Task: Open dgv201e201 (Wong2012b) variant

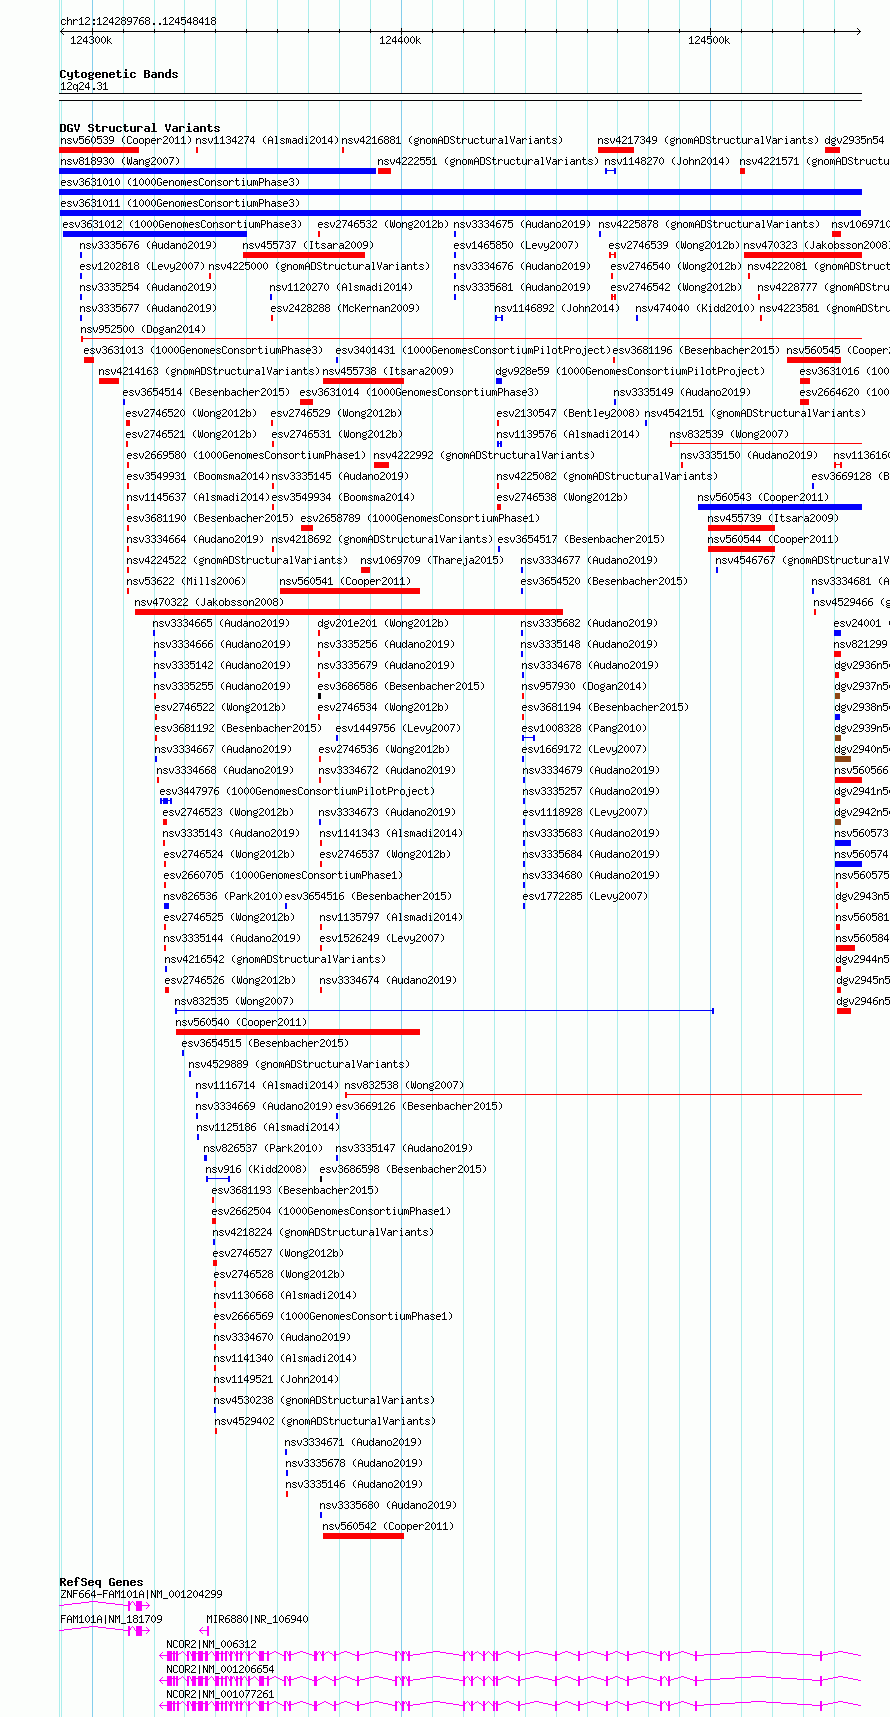Action: [383, 624]
